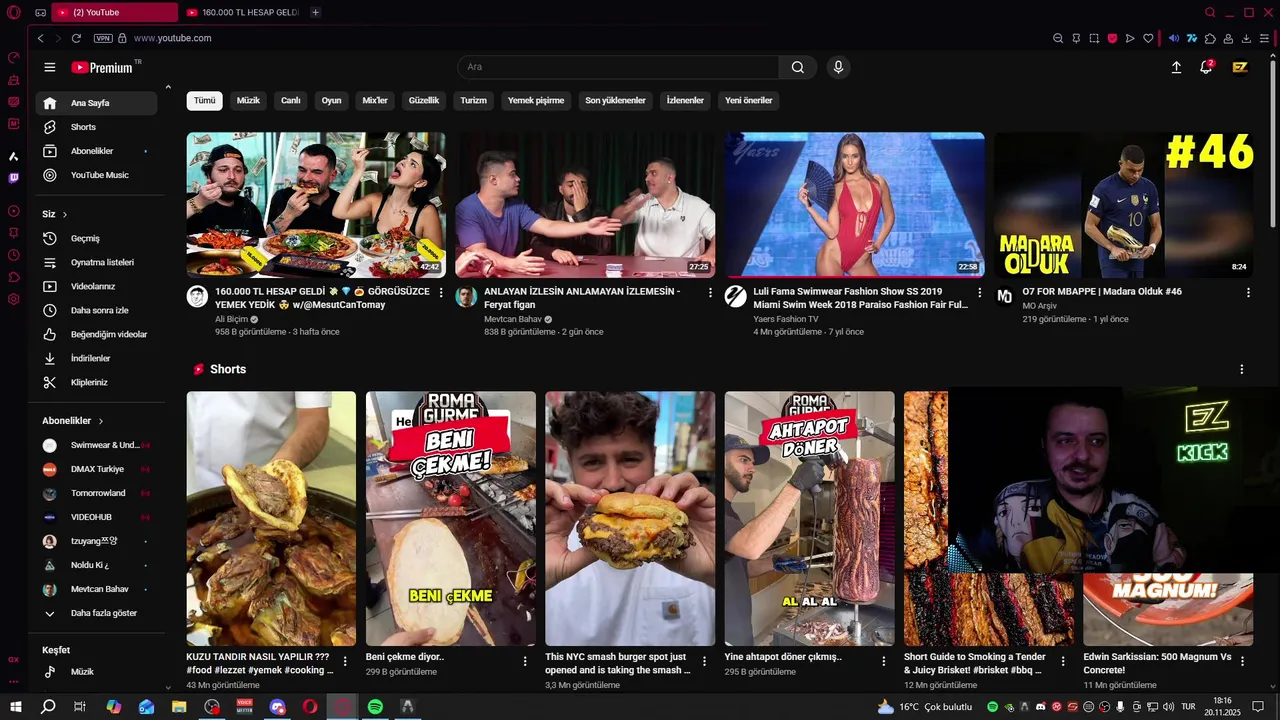Click the search magnifier button

point(797,67)
